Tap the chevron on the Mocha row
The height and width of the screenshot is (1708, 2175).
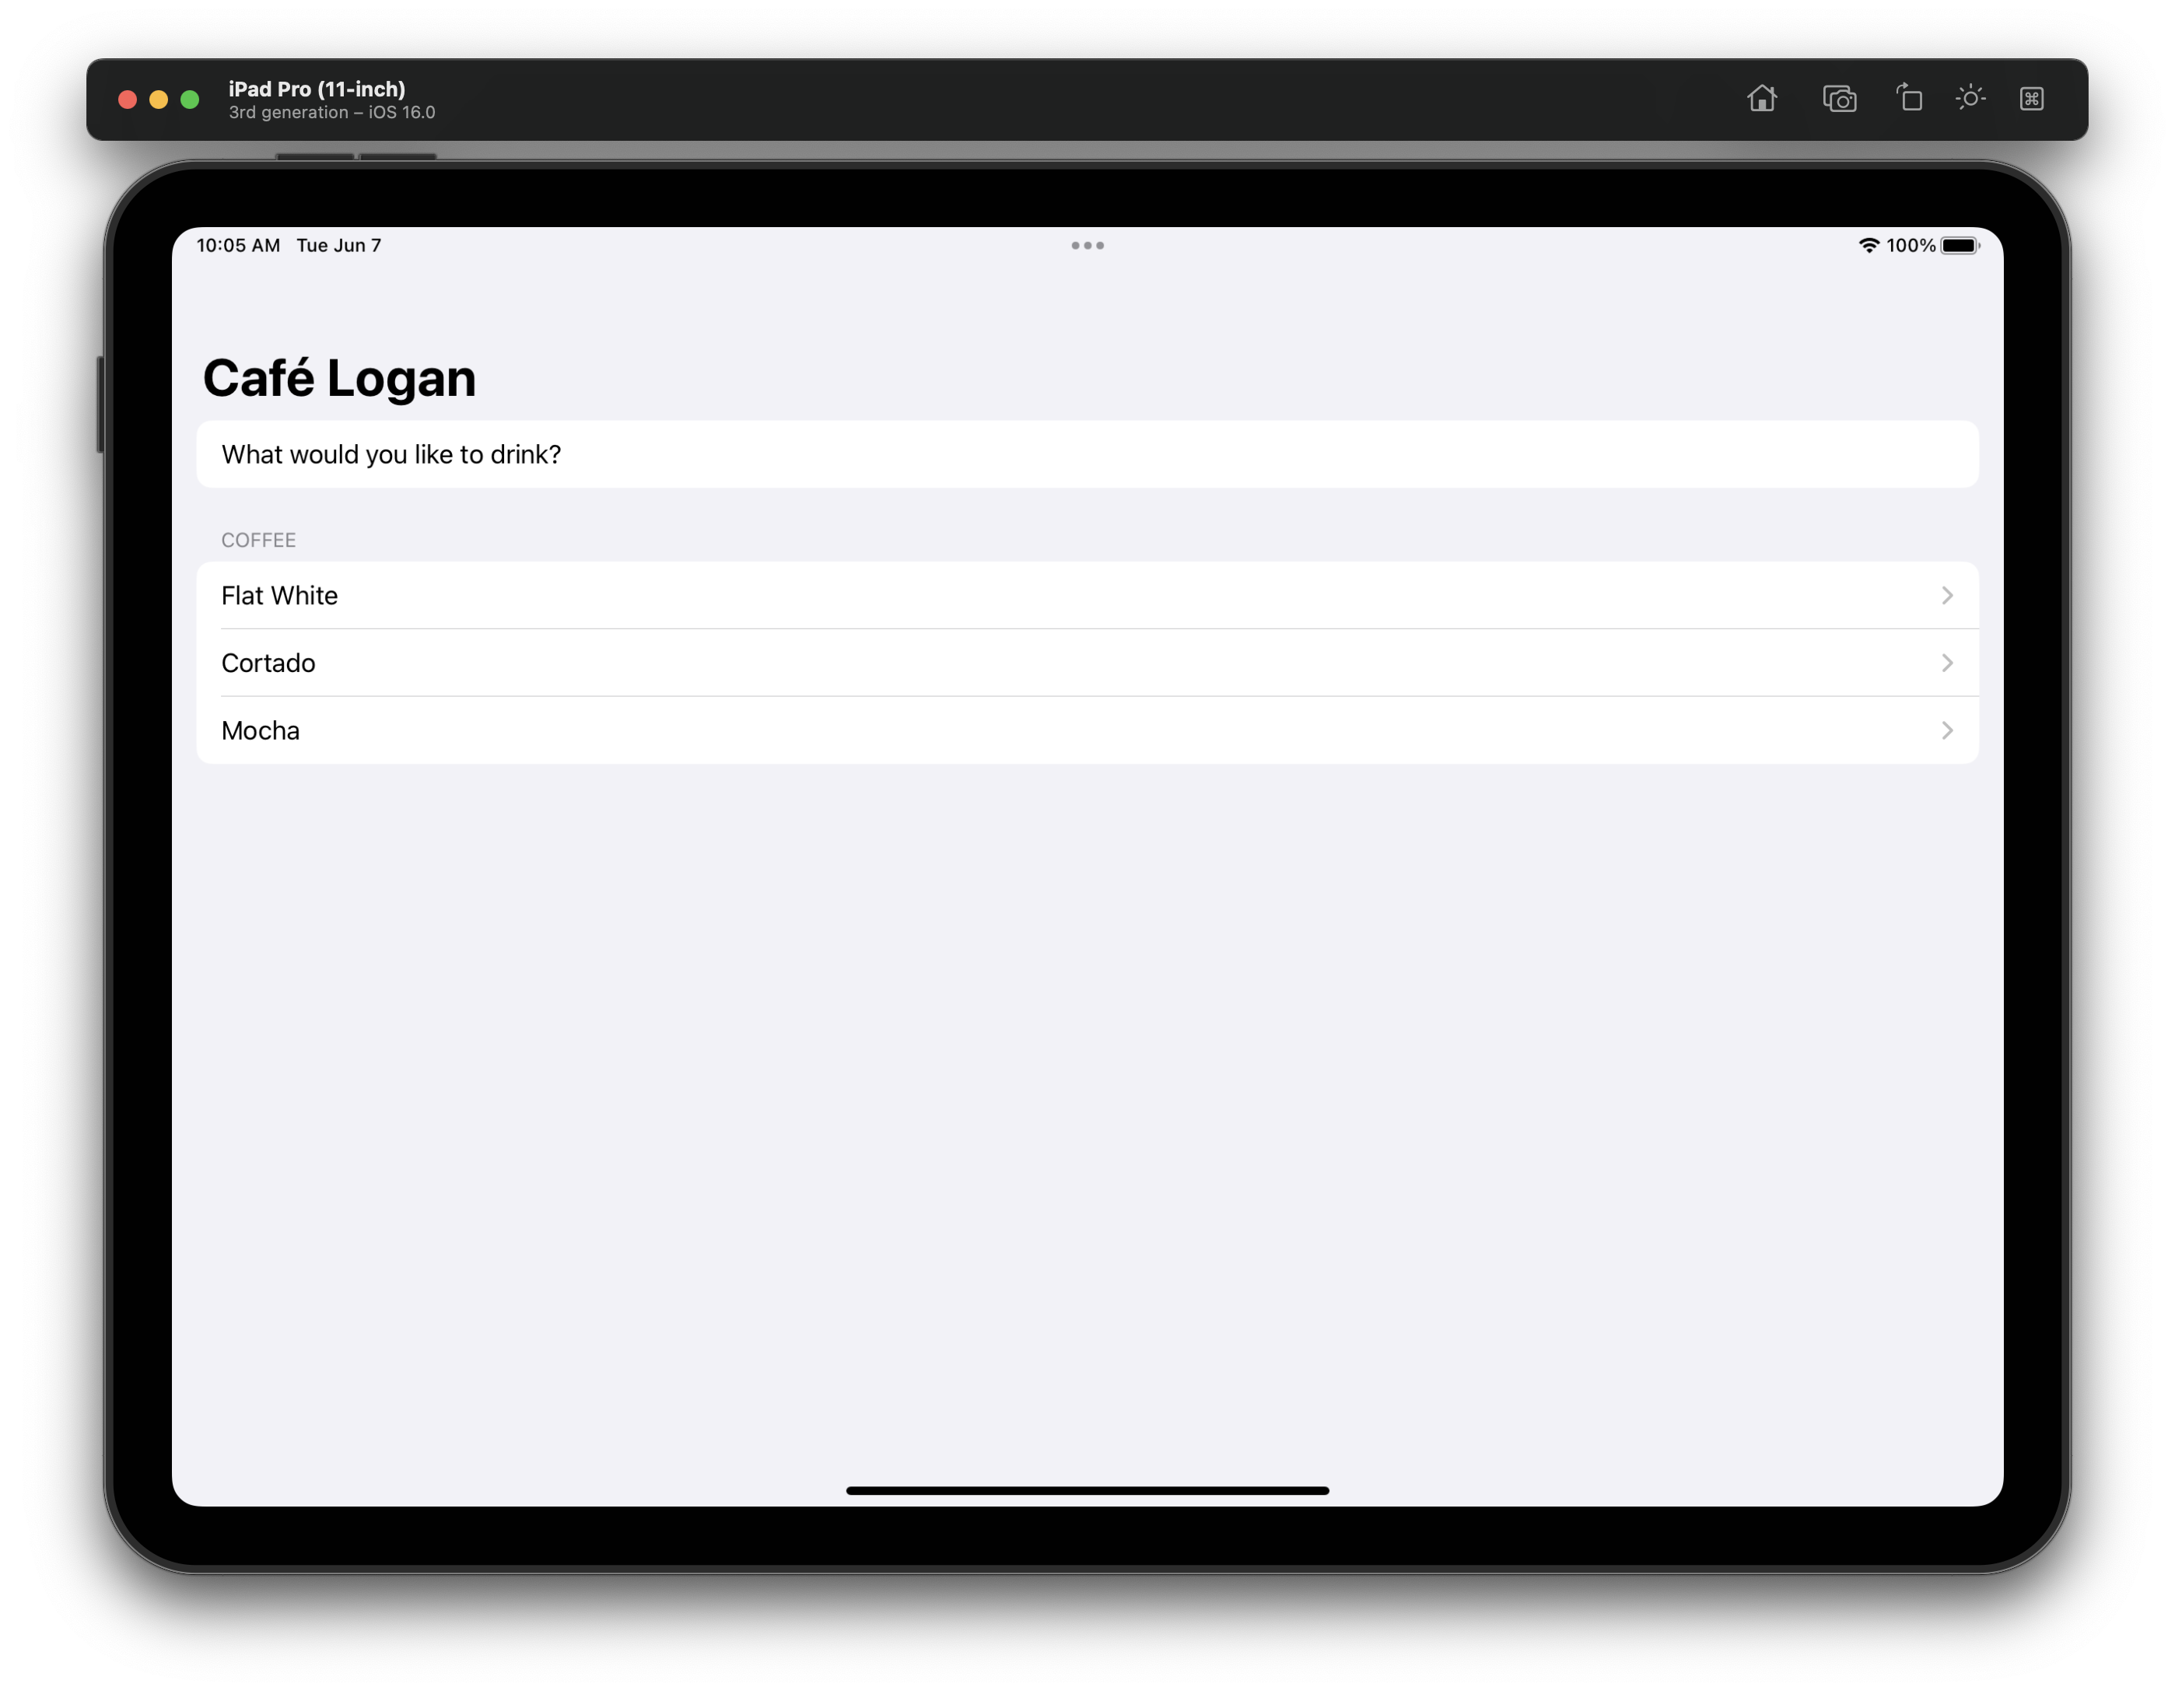click(1946, 731)
